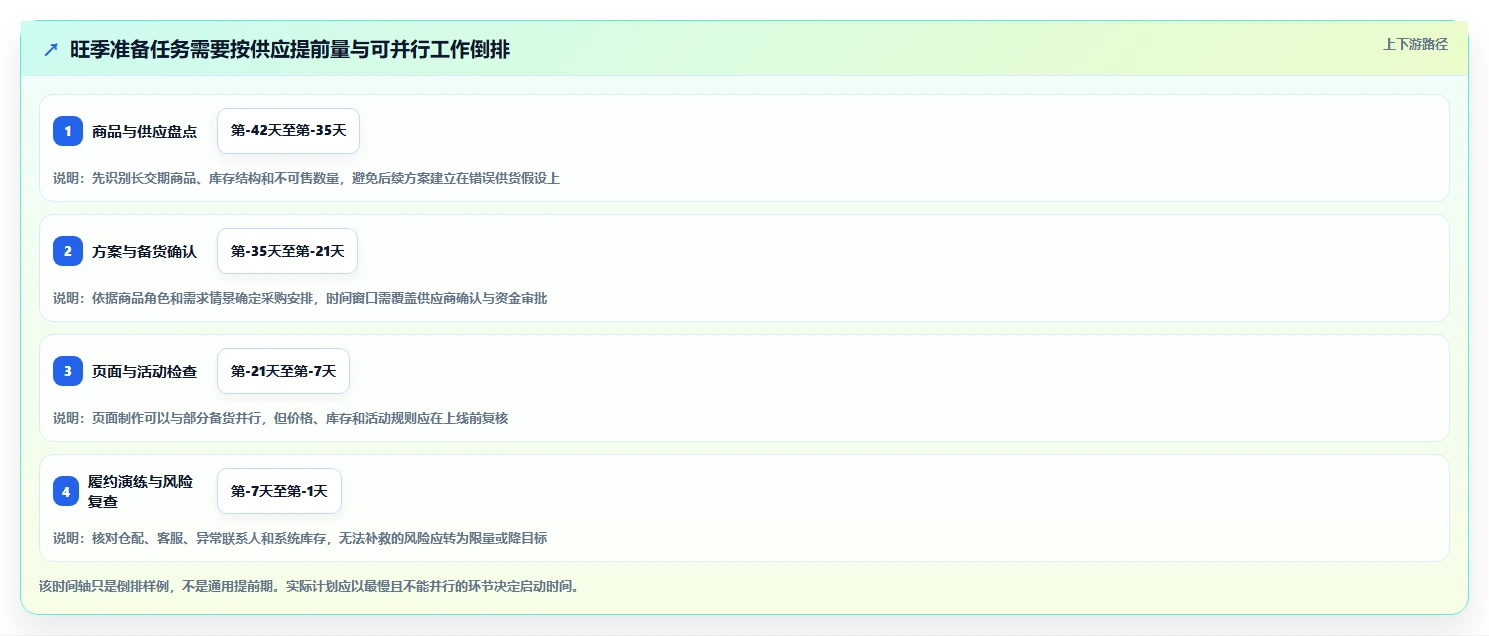Click the description starting 页面制作可以与部分备货并行
This screenshot has height=636, width=1489.
[x=280, y=418]
